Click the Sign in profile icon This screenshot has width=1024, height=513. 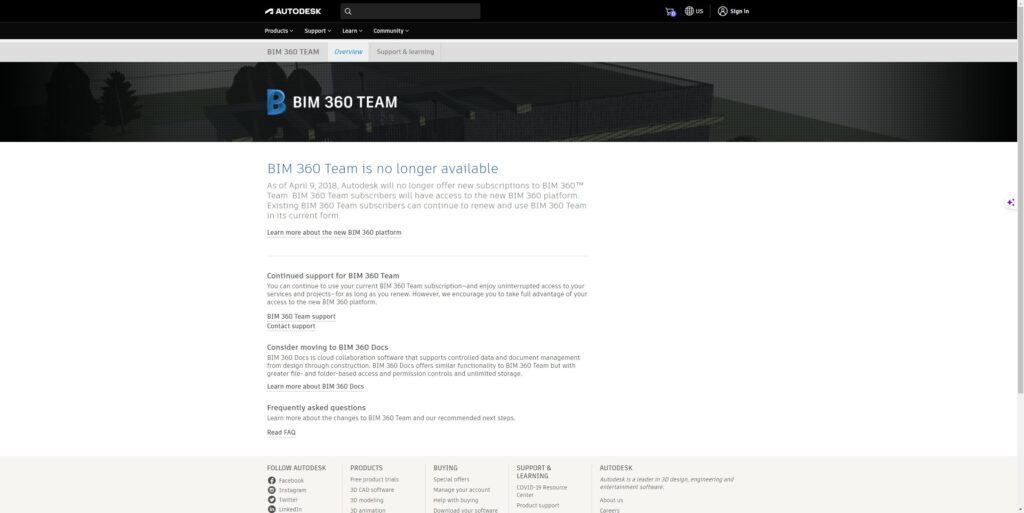point(722,11)
